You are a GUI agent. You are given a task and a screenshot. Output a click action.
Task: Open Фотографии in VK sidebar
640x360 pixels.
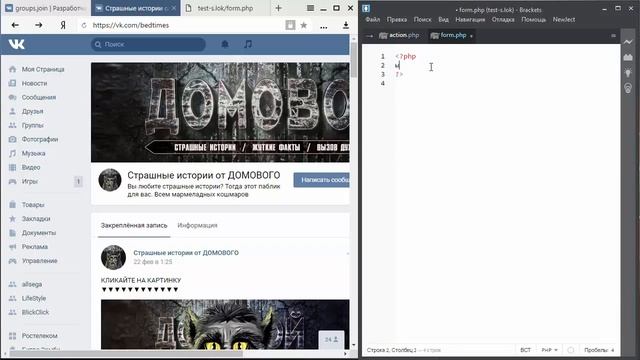tap(40, 139)
